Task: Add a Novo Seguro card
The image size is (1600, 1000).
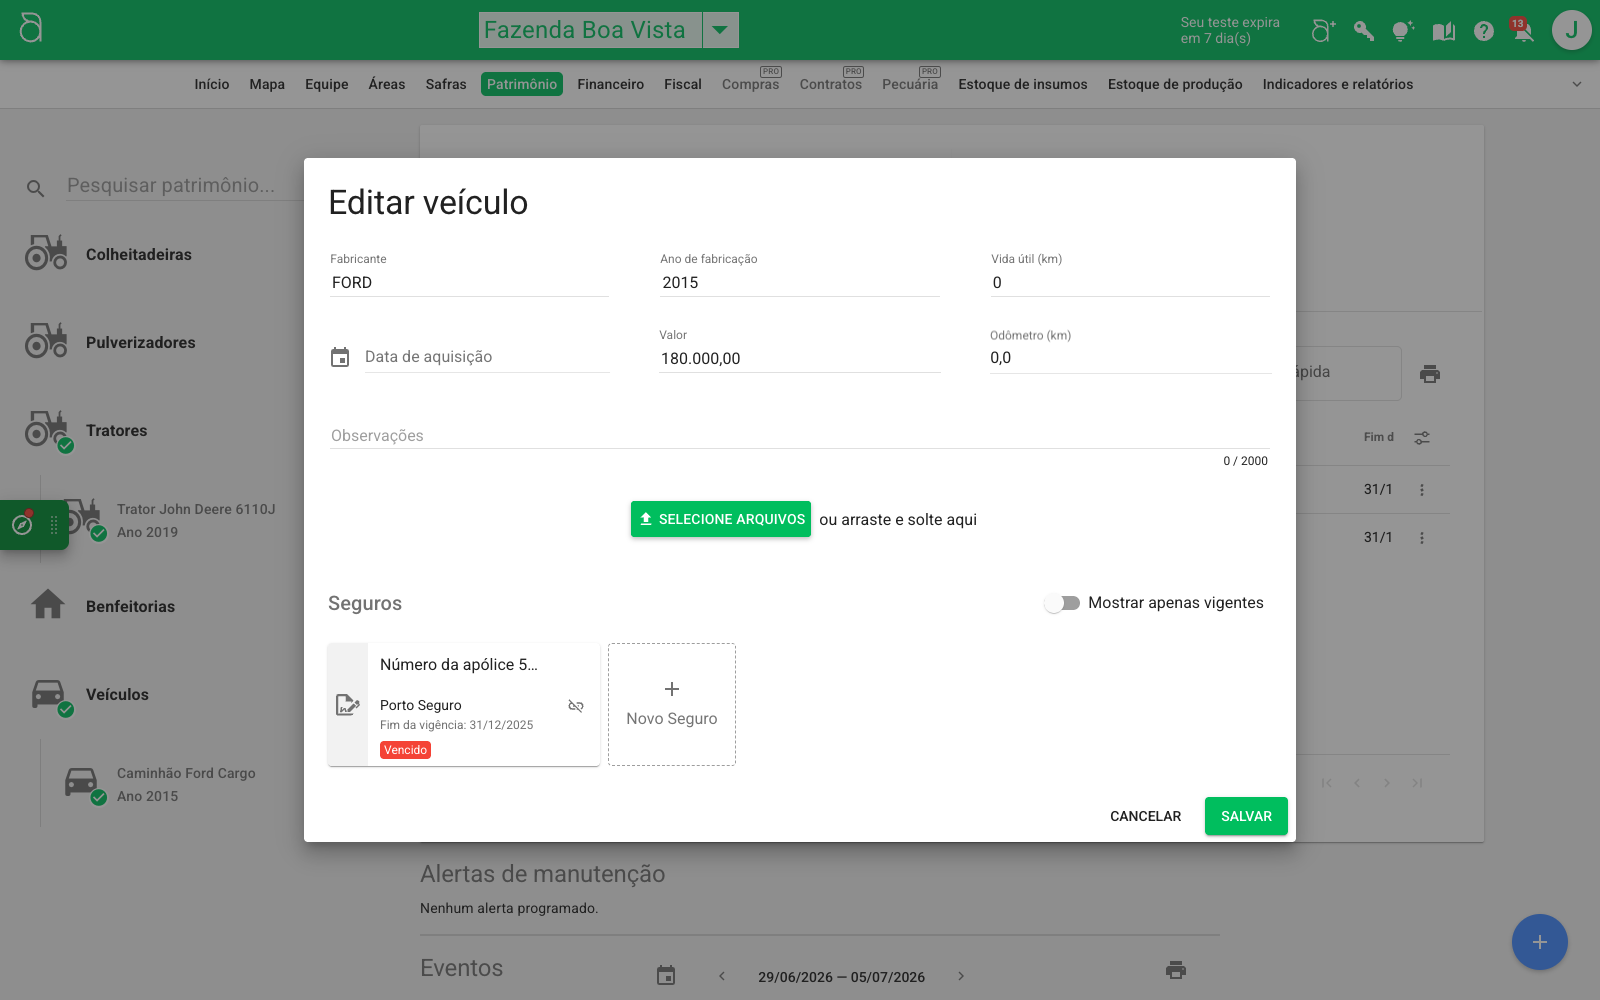Action: 672,705
